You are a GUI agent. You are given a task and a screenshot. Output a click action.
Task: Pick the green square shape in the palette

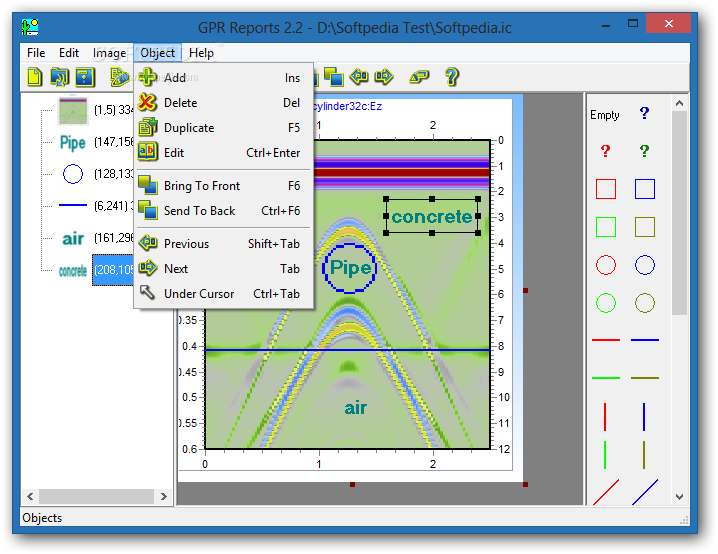click(605, 227)
